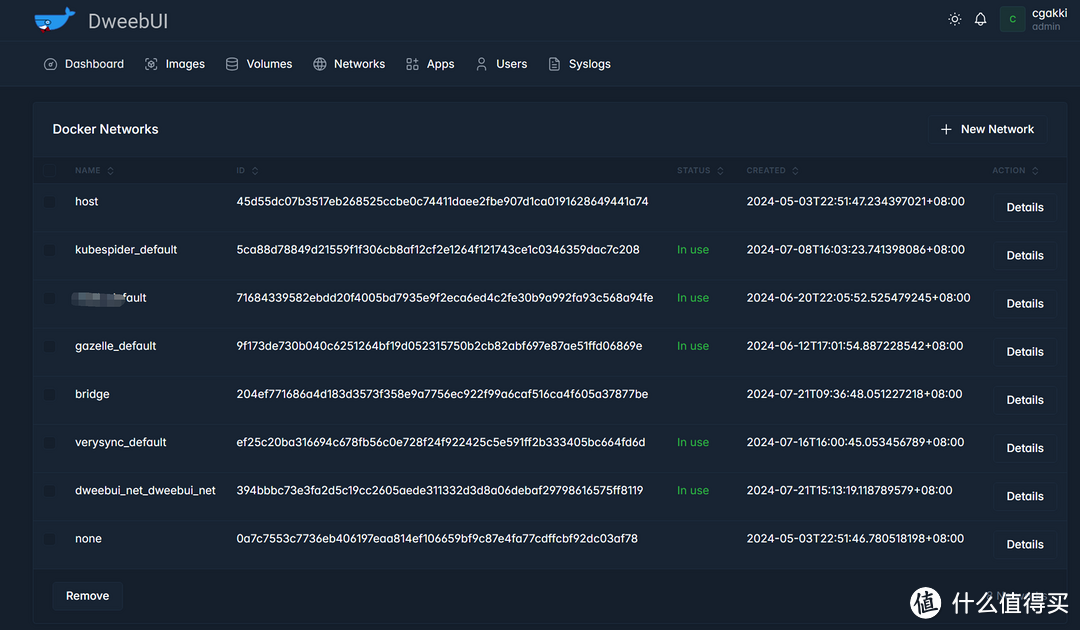
Task: Click the Volumes database icon
Action: coord(232,64)
